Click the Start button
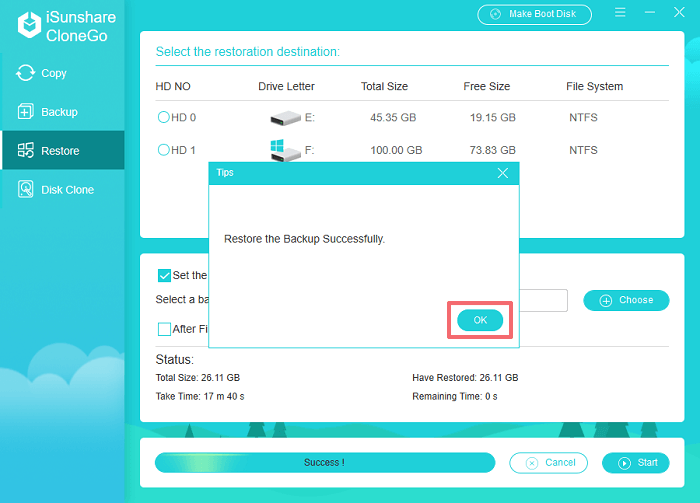Screen dimensions: 700x503 click(x=636, y=463)
